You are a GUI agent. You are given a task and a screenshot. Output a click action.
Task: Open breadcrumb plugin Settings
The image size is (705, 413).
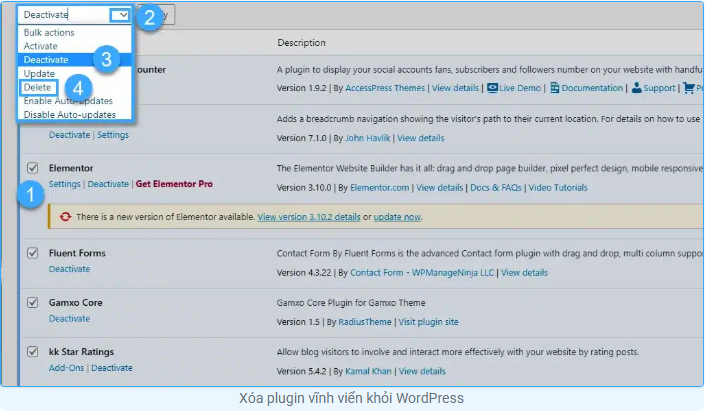tap(113, 135)
